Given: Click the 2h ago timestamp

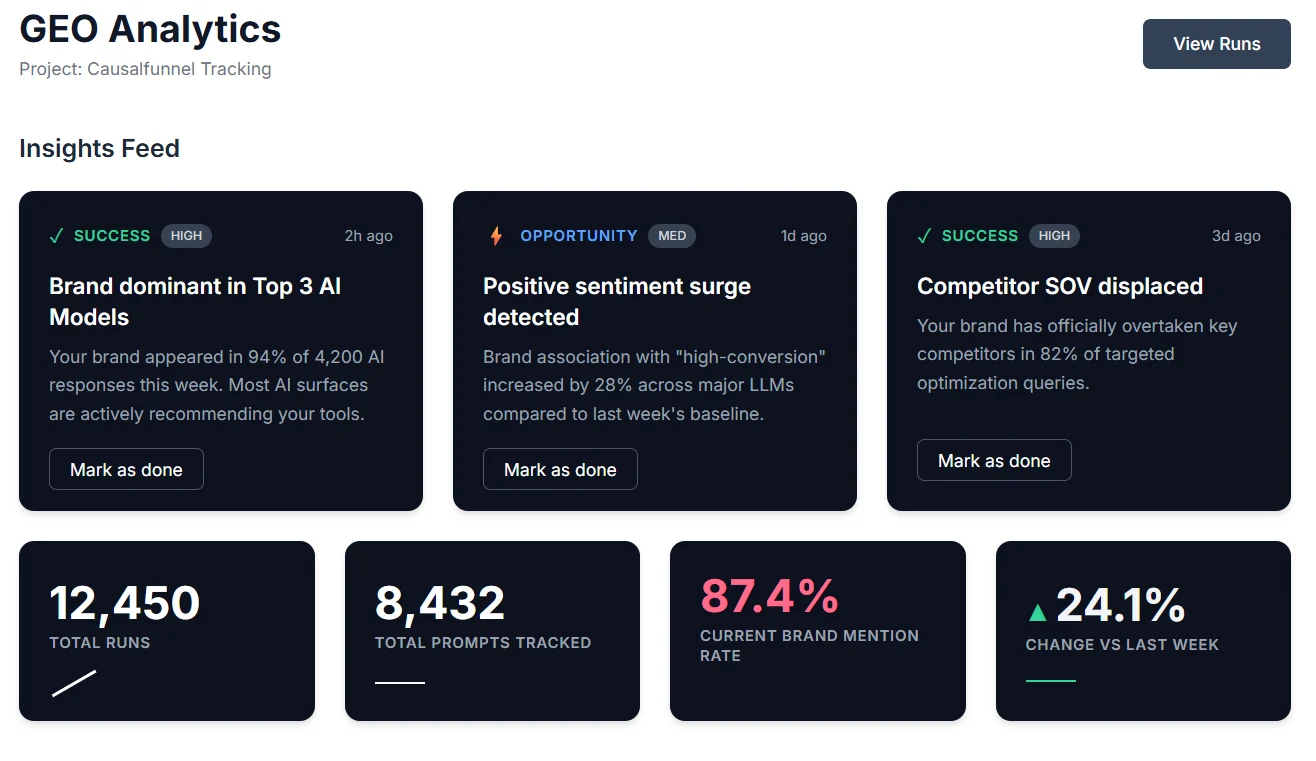Looking at the screenshot, I should [369, 236].
